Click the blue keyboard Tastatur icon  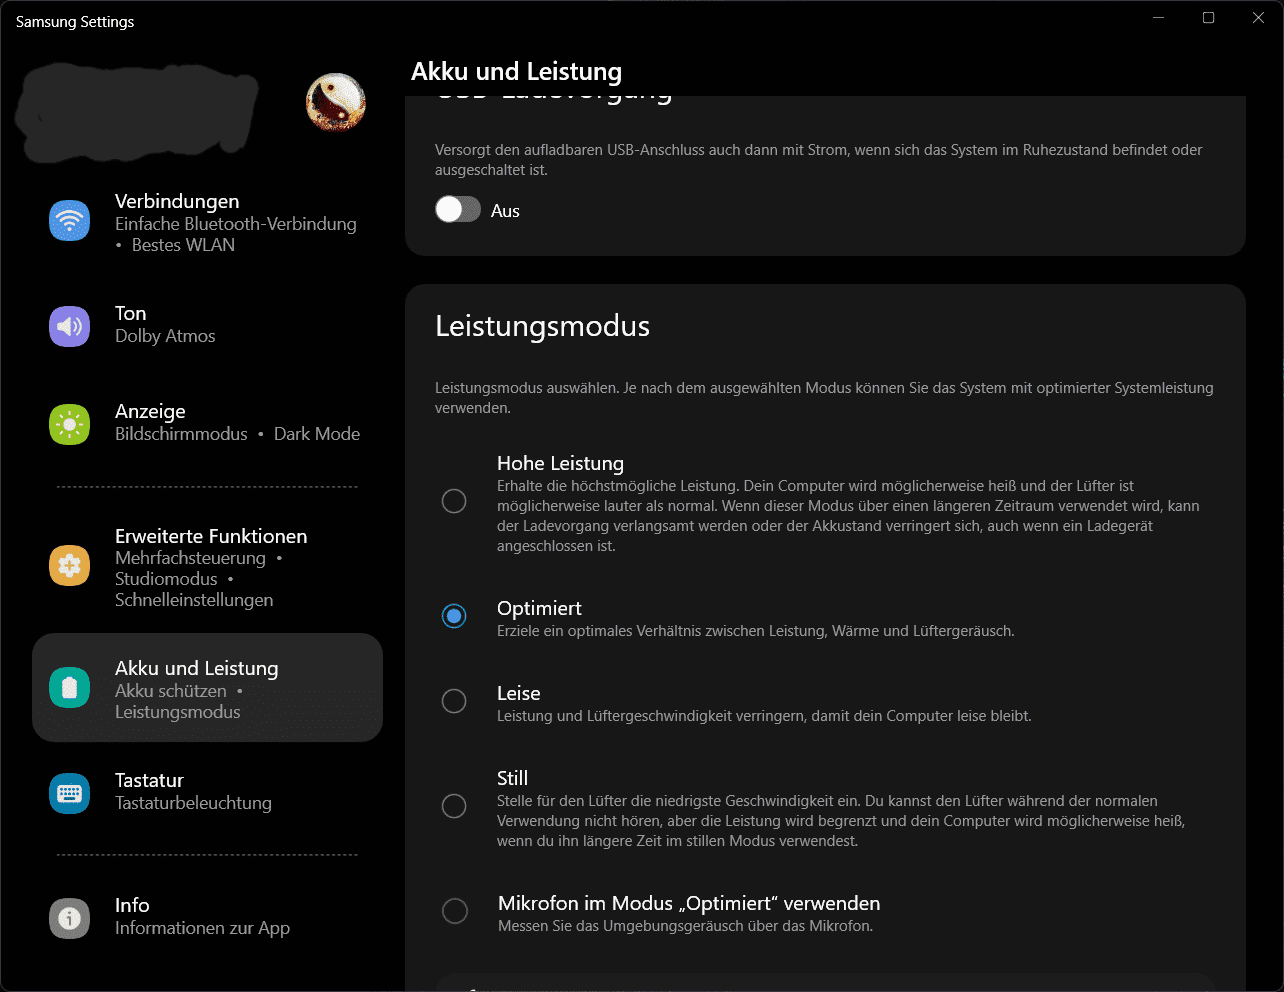click(69, 793)
